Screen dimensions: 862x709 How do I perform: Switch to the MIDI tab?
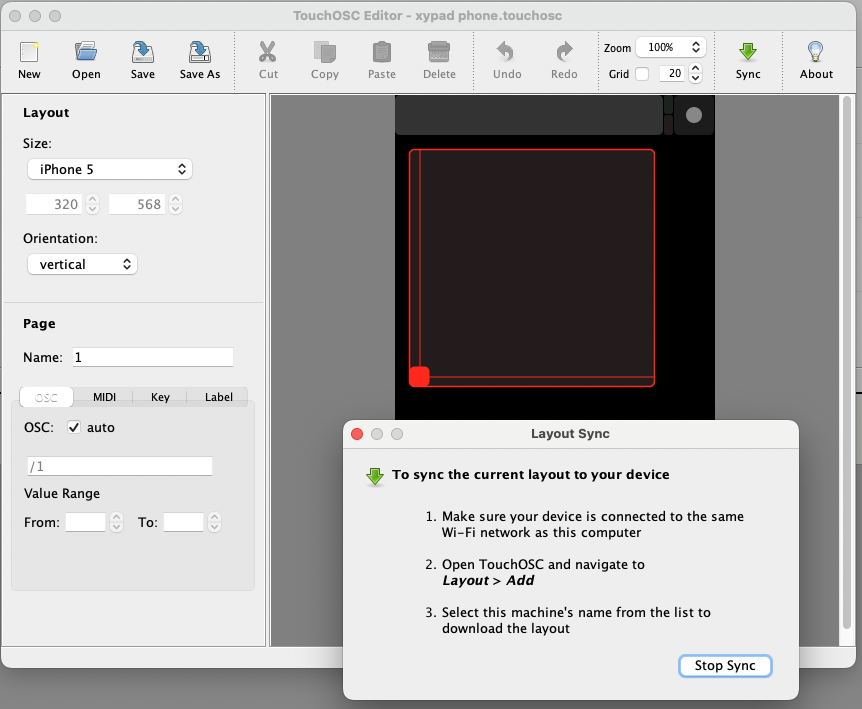[104, 397]
